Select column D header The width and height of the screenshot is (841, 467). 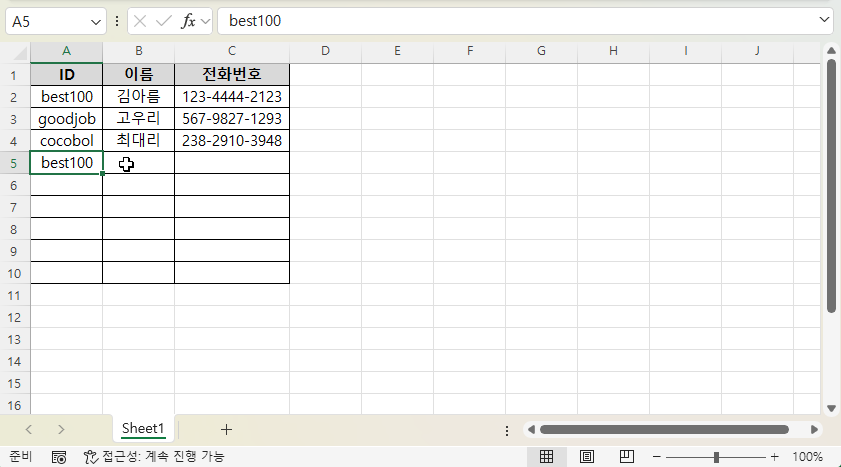click(x=326, y=51)
